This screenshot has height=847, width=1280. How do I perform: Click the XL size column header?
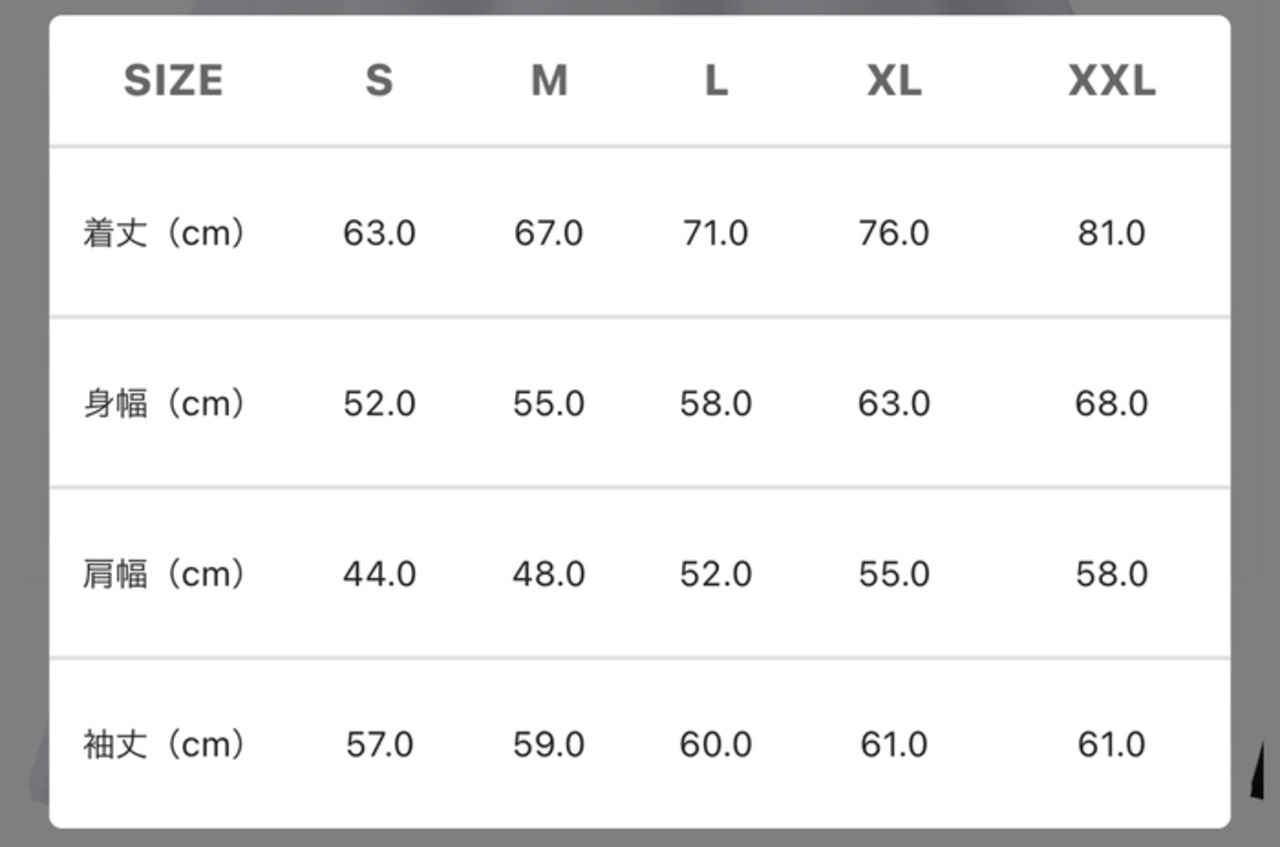(894, 80)
